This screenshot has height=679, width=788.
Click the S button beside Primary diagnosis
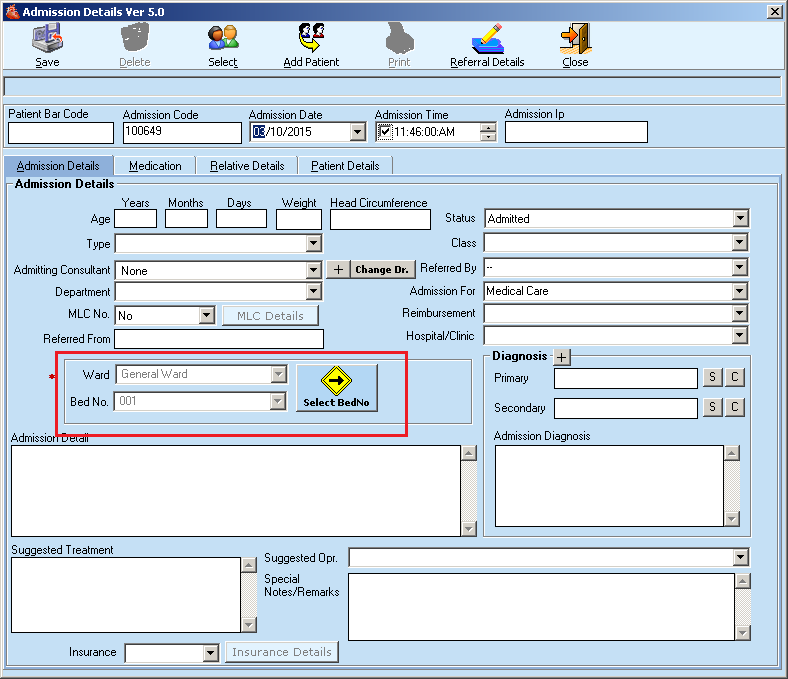[712, 378]
